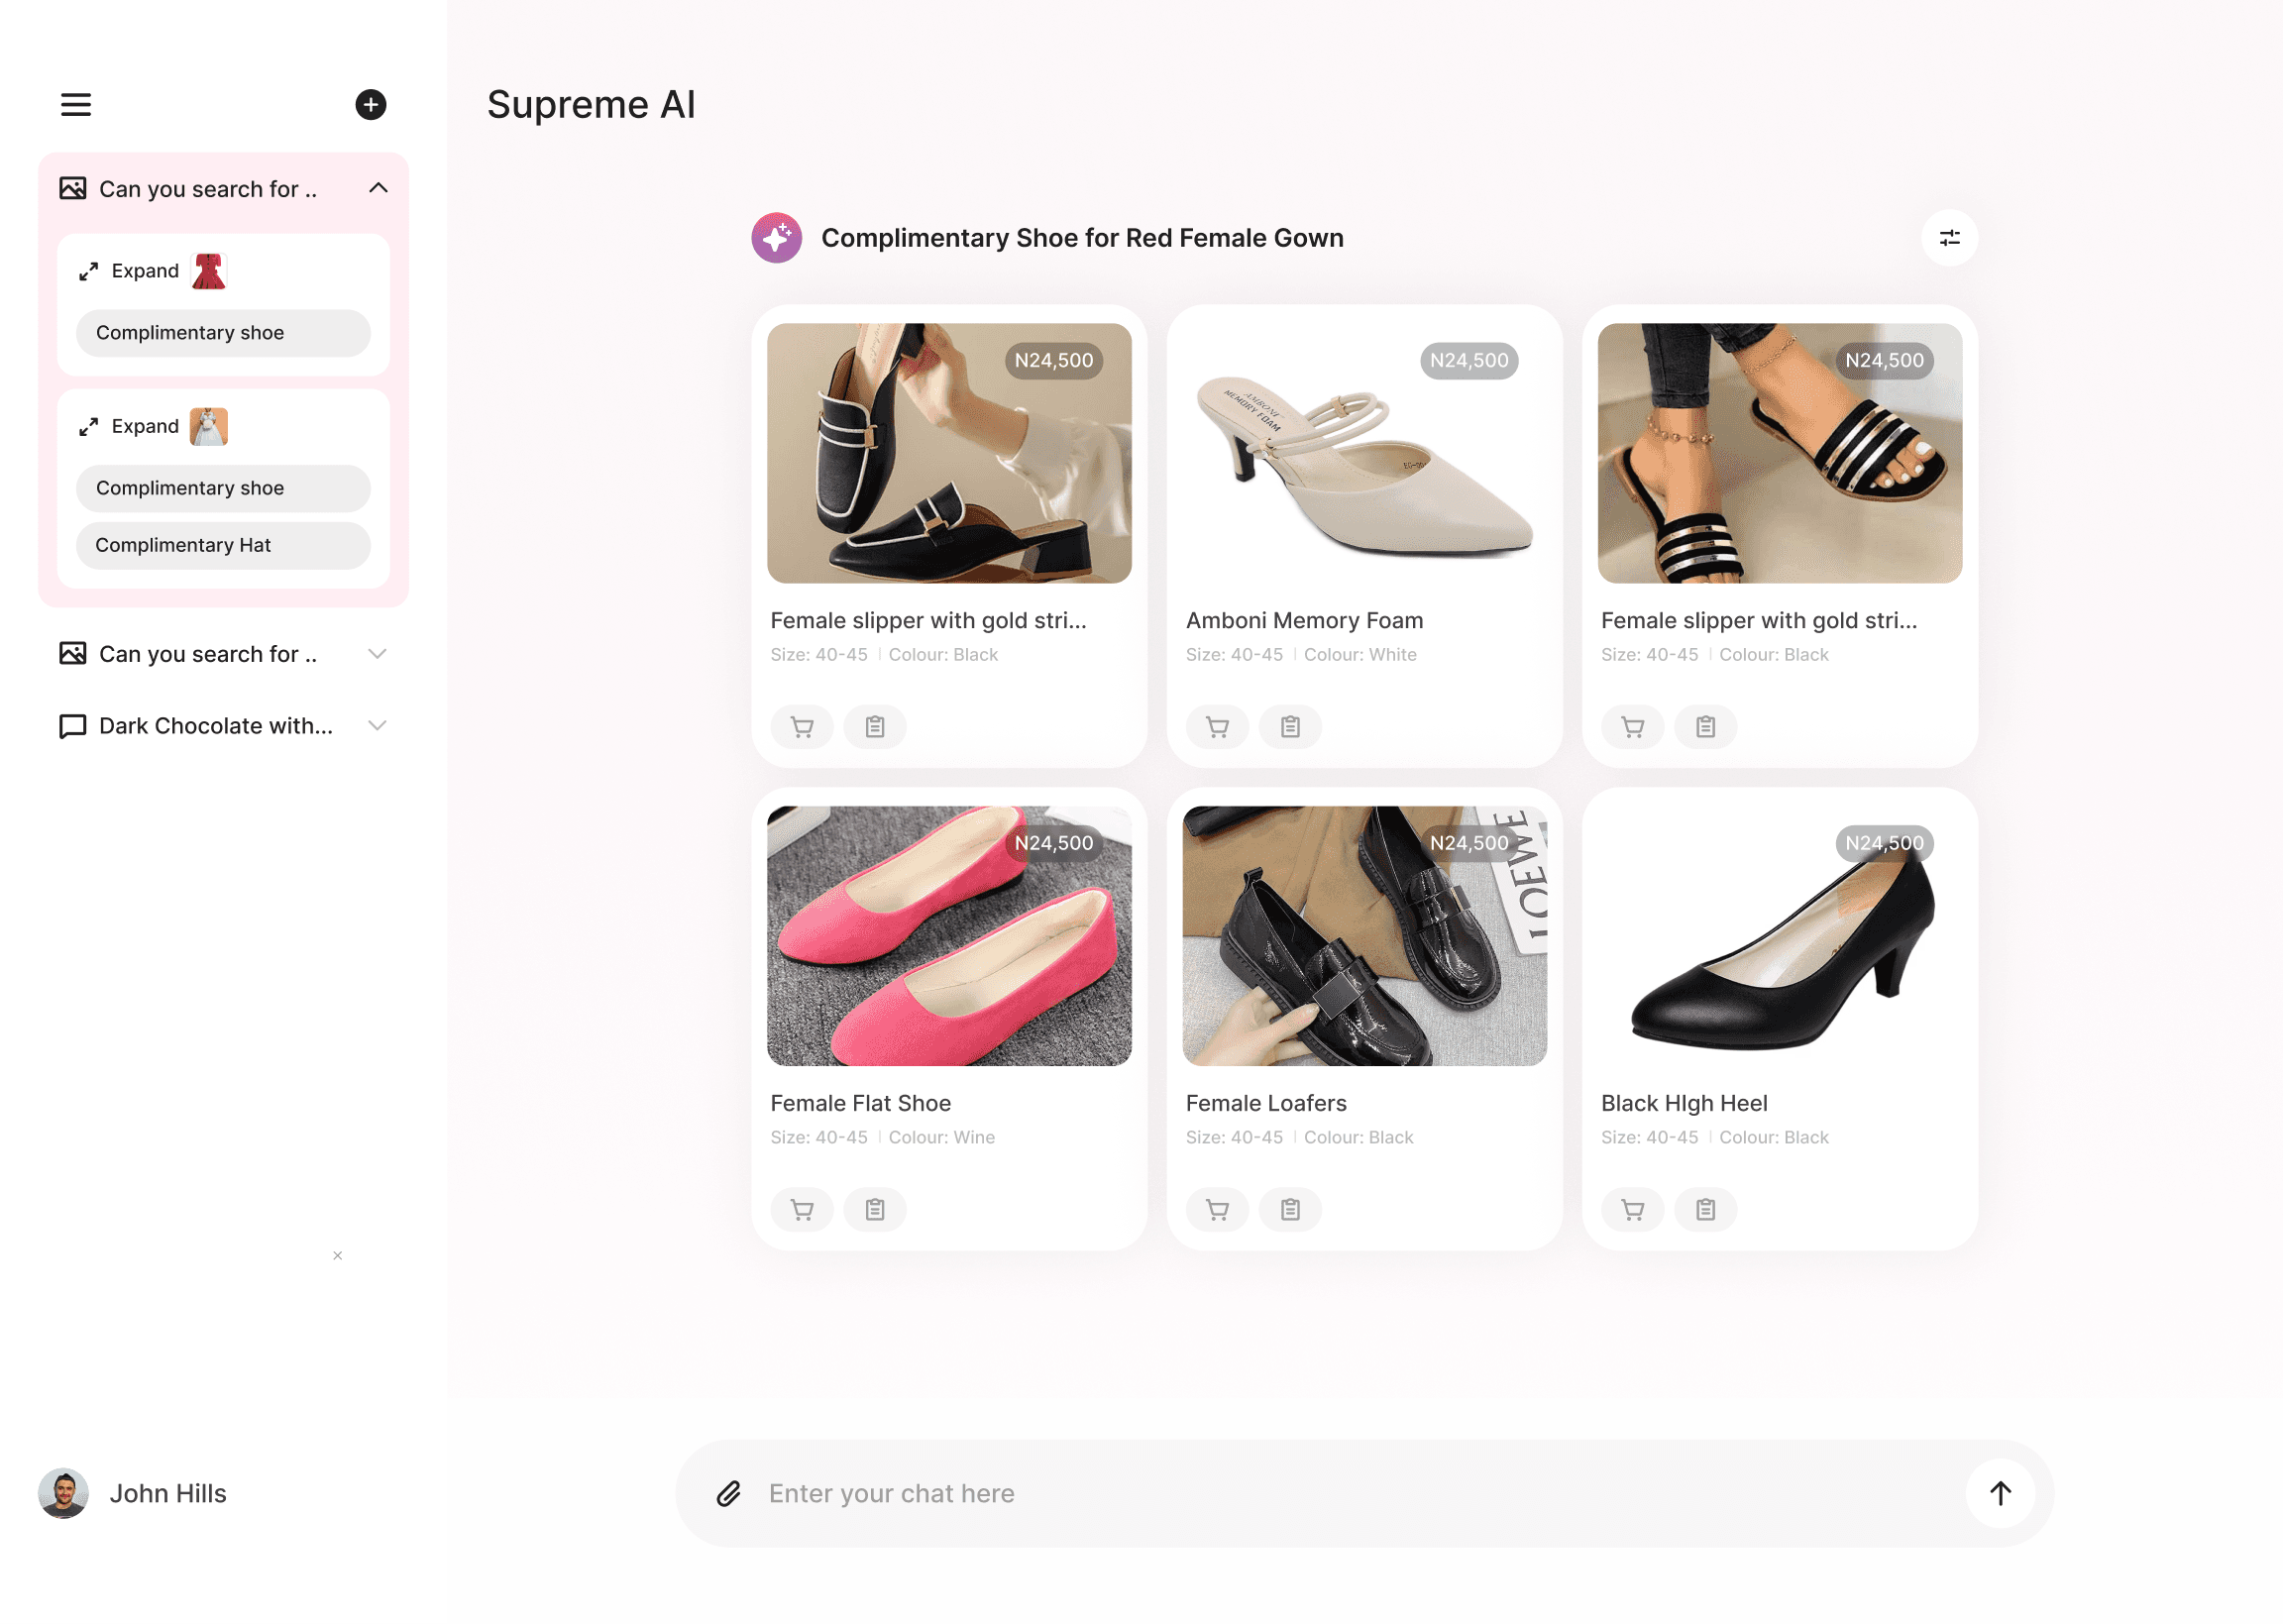Add Amboni Memory Foam to cart
The height and width of the screenshot is (1624, 2283).
click(1216, 727)
